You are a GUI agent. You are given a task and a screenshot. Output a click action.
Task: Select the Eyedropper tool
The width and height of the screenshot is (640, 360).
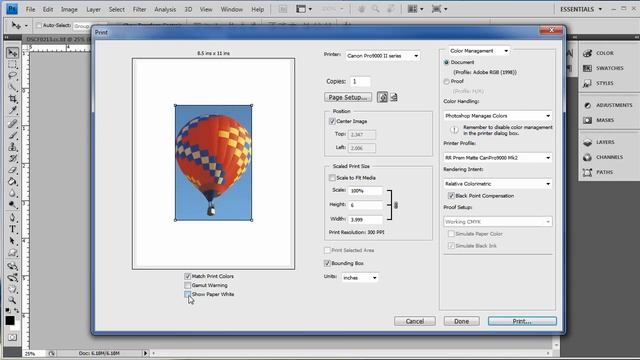pos(13,110)
